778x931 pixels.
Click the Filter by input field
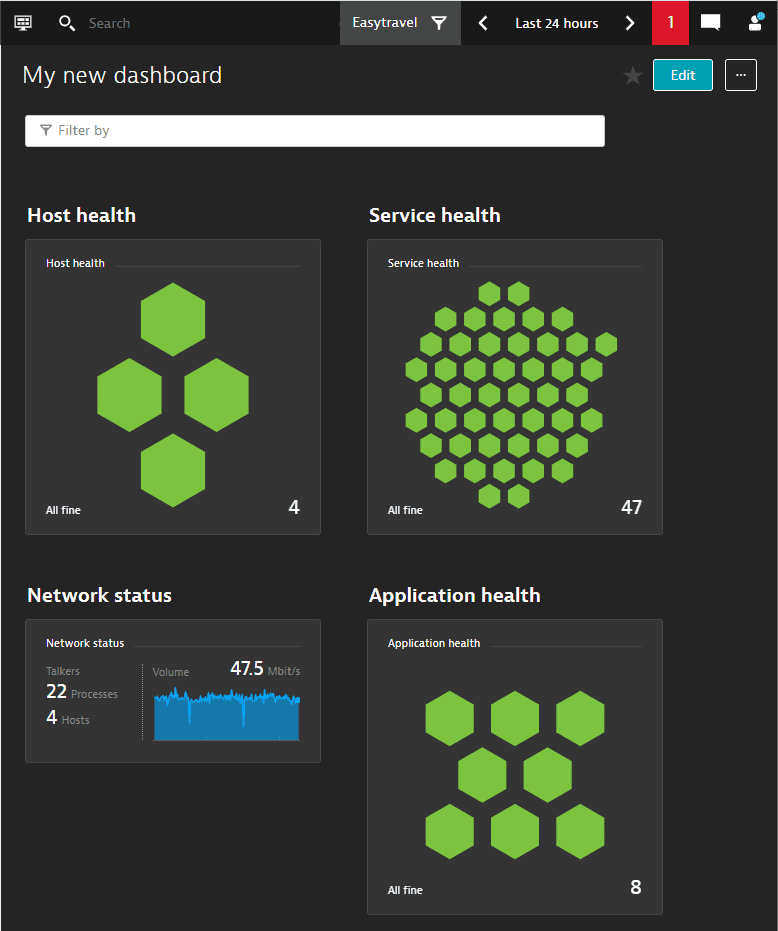pos(315,131)
